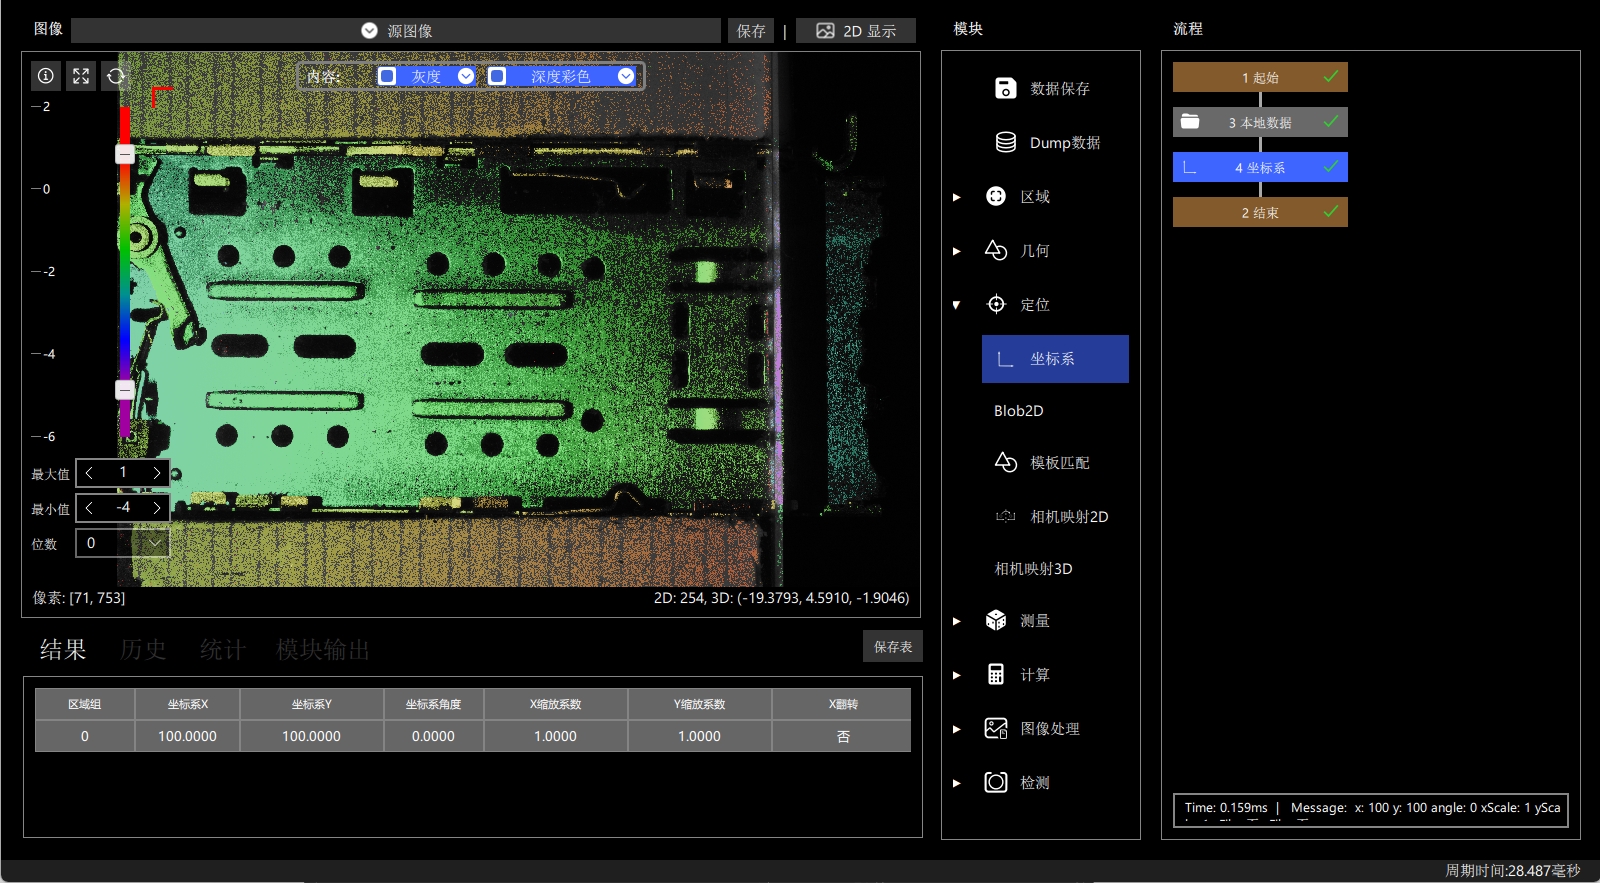Click the 坐标系X value 100.0000

(x=187, y=736)
